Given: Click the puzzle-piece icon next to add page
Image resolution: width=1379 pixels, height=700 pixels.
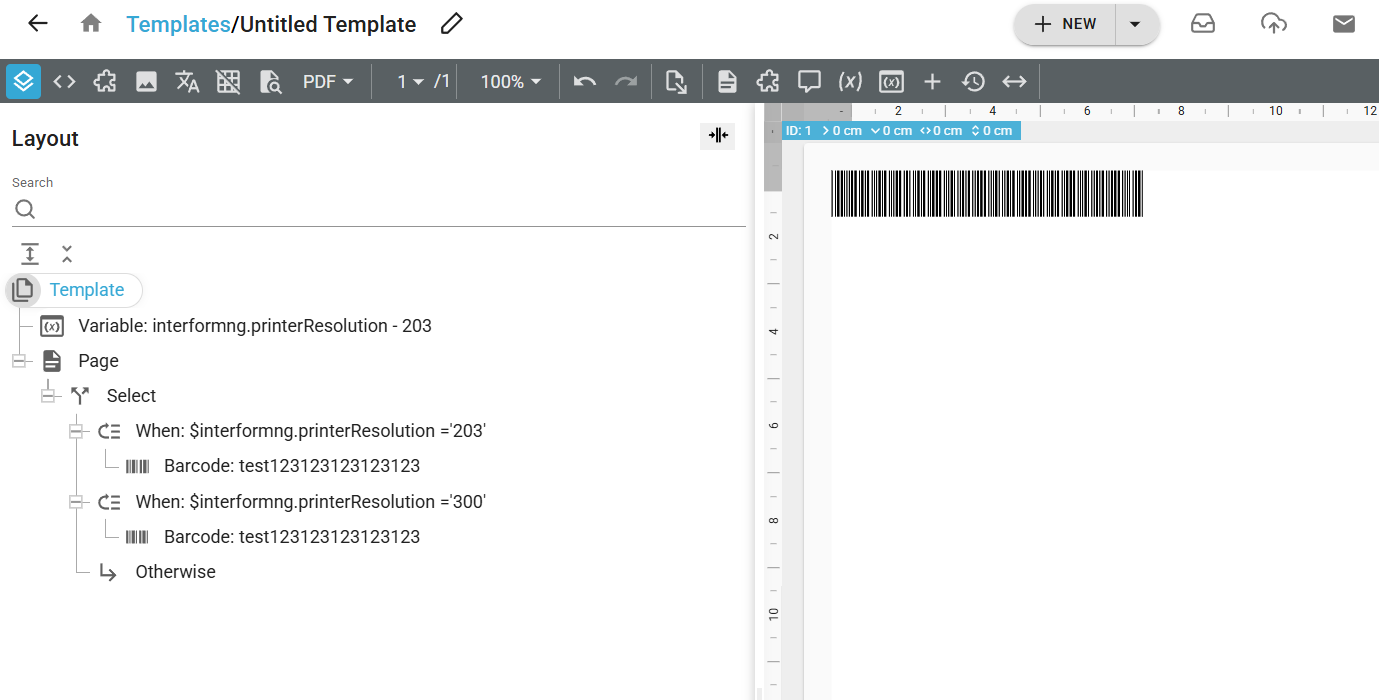Looking at the screenshot, I should pos(768,81).
